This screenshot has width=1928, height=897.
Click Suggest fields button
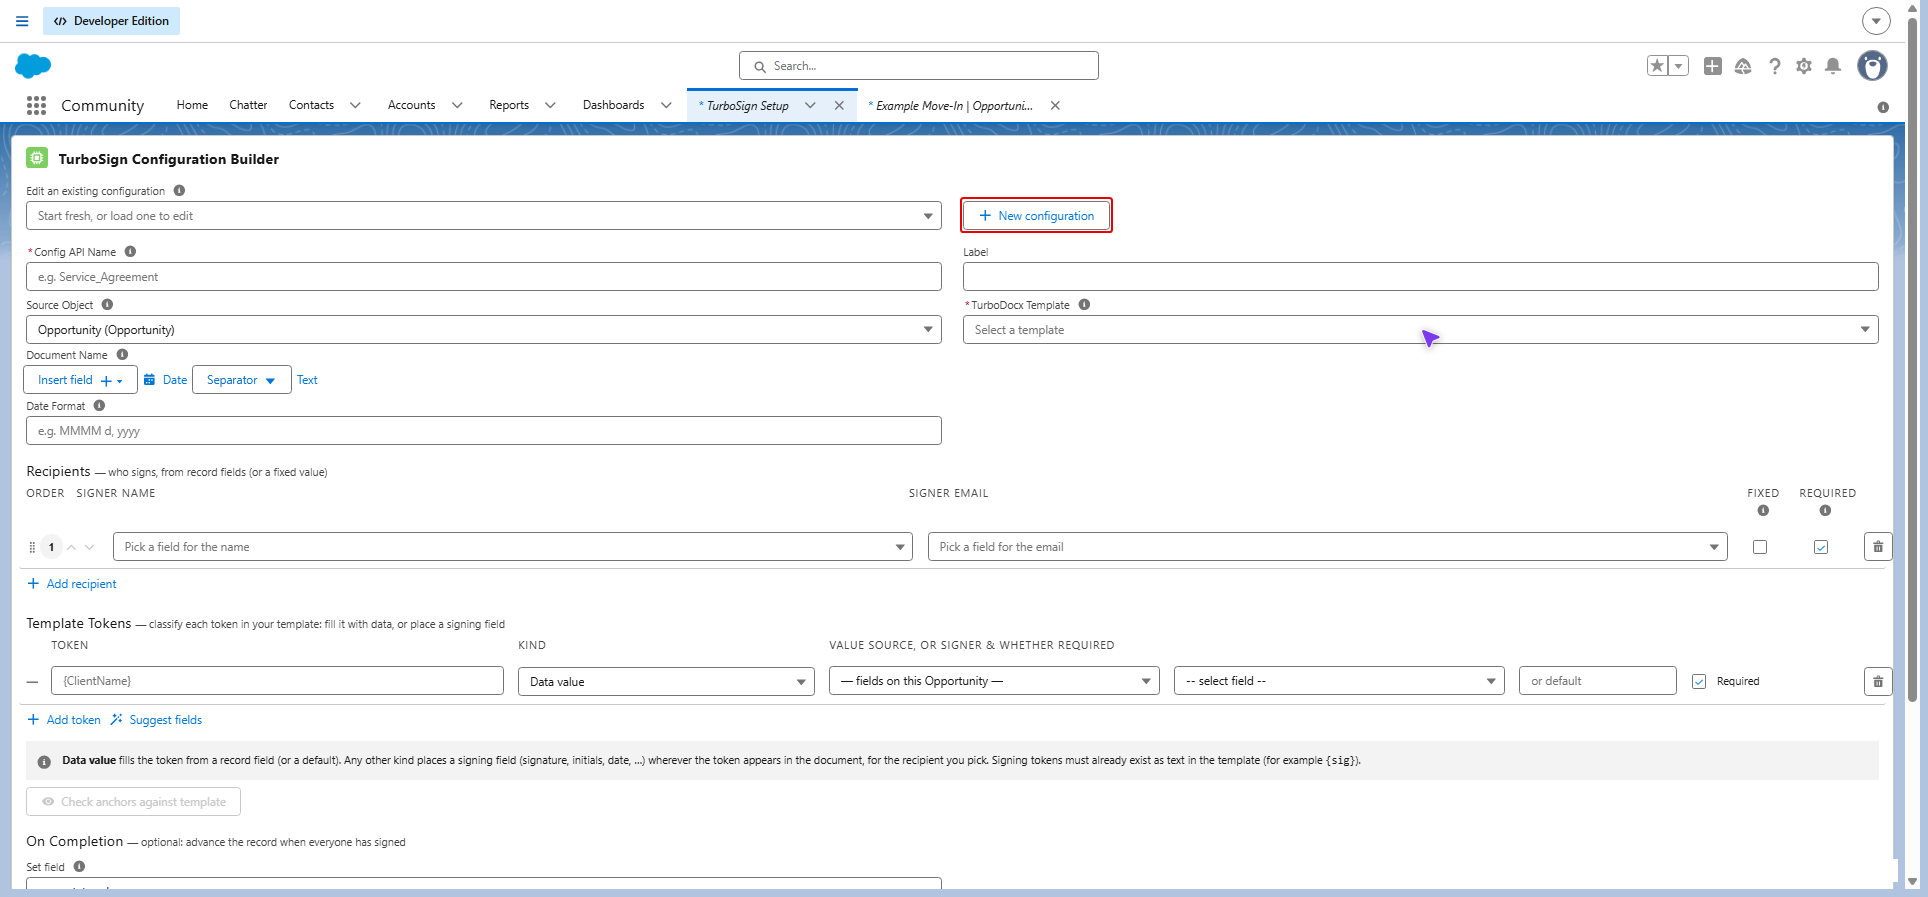[156, 720]
